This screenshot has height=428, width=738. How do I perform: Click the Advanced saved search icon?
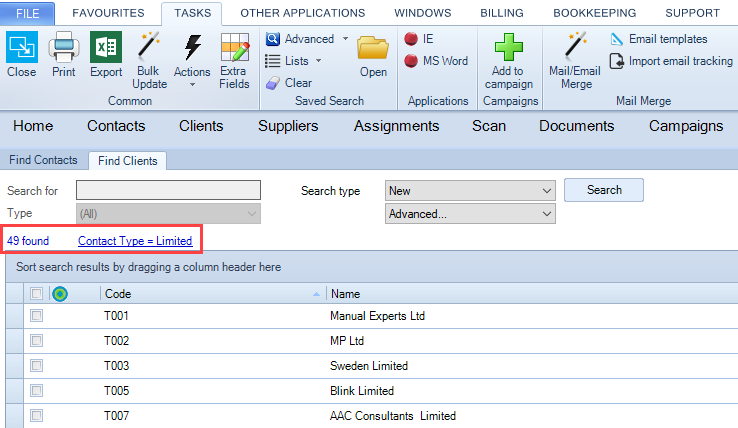(x=273, y=39)
